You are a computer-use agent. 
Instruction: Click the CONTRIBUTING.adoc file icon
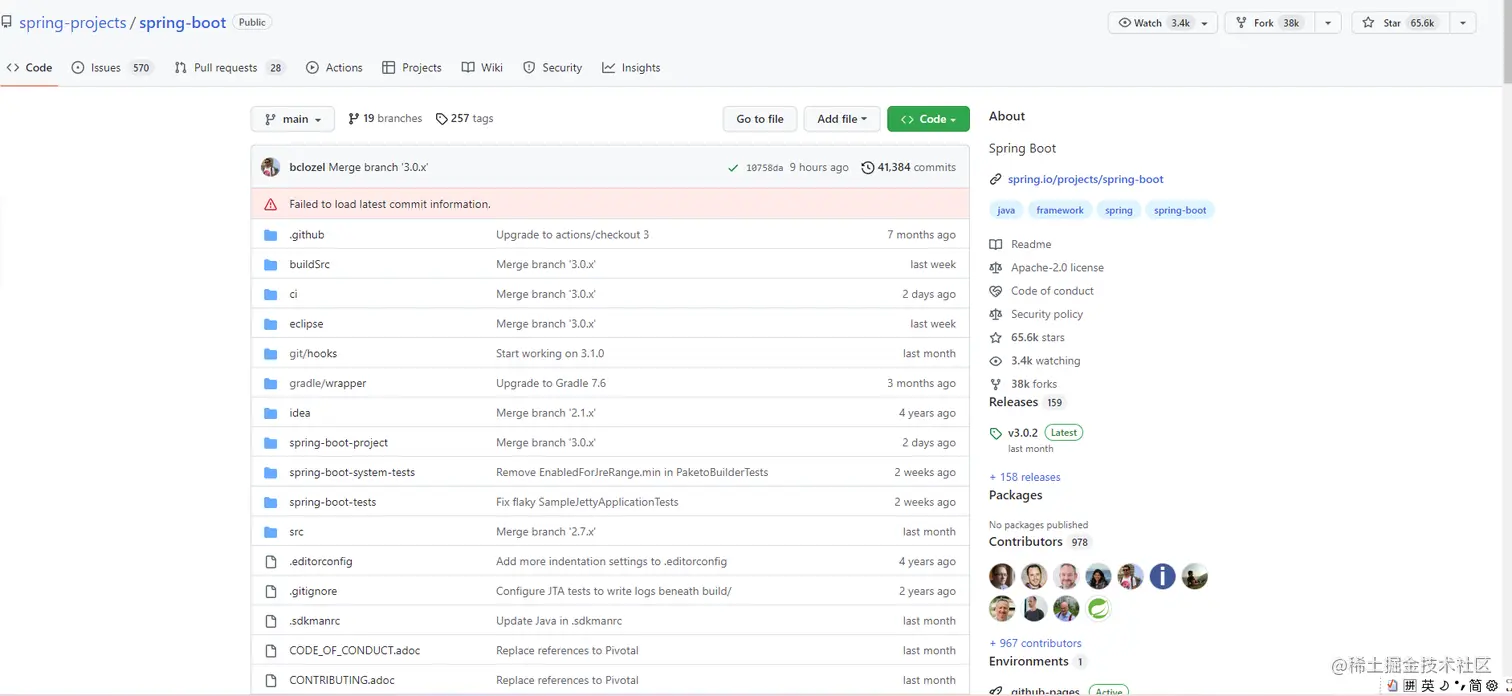(270, 680)
